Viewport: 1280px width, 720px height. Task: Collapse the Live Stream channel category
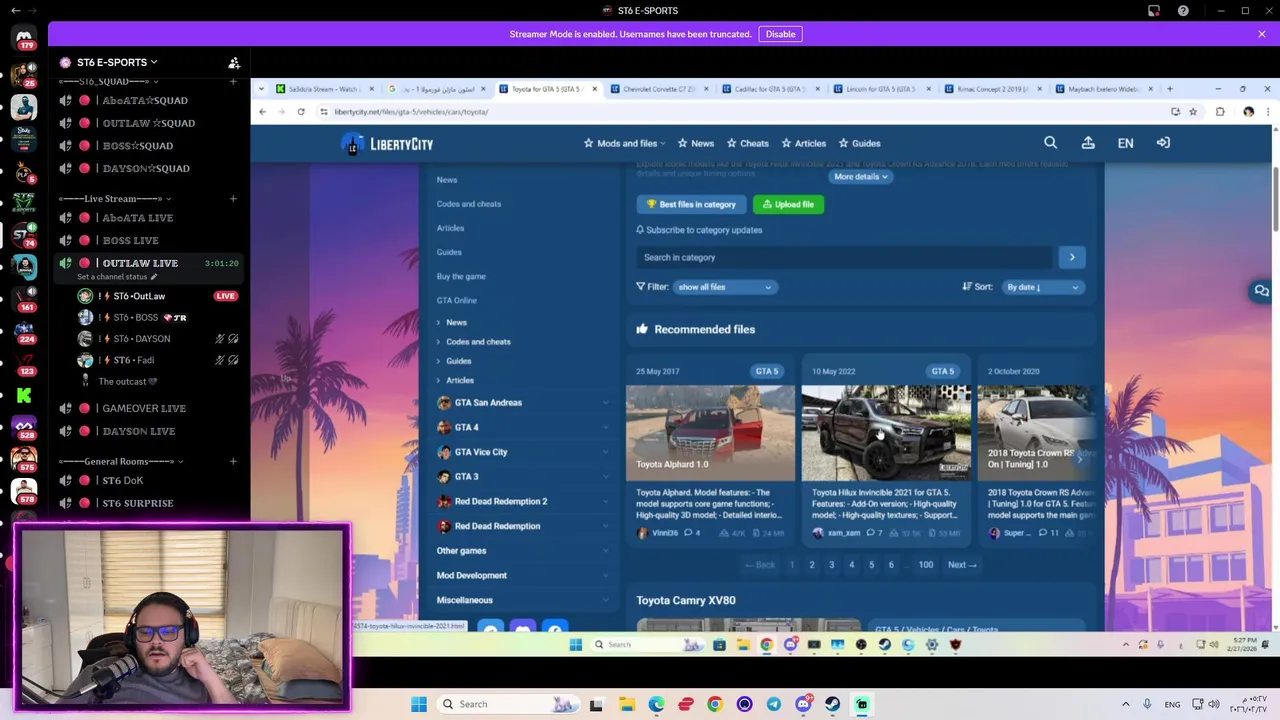(x=114, y=198)
